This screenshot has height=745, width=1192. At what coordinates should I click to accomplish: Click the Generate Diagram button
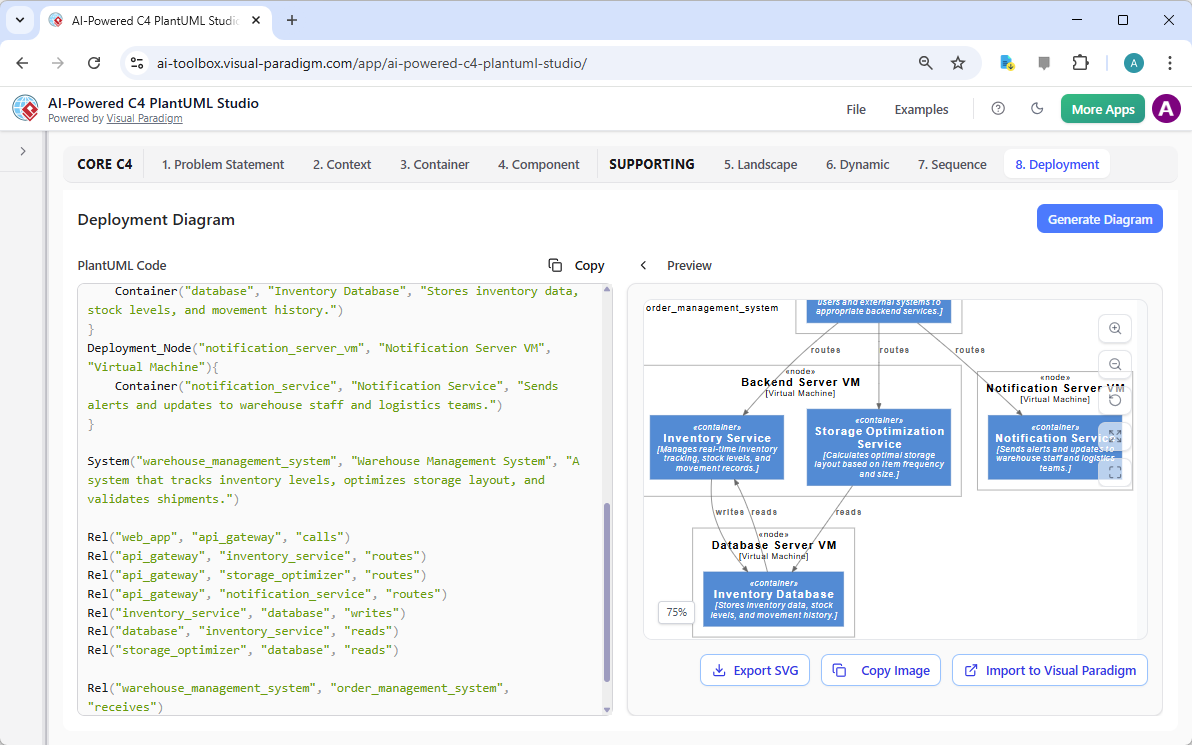pyautogui.click(x=1099, y=218)
